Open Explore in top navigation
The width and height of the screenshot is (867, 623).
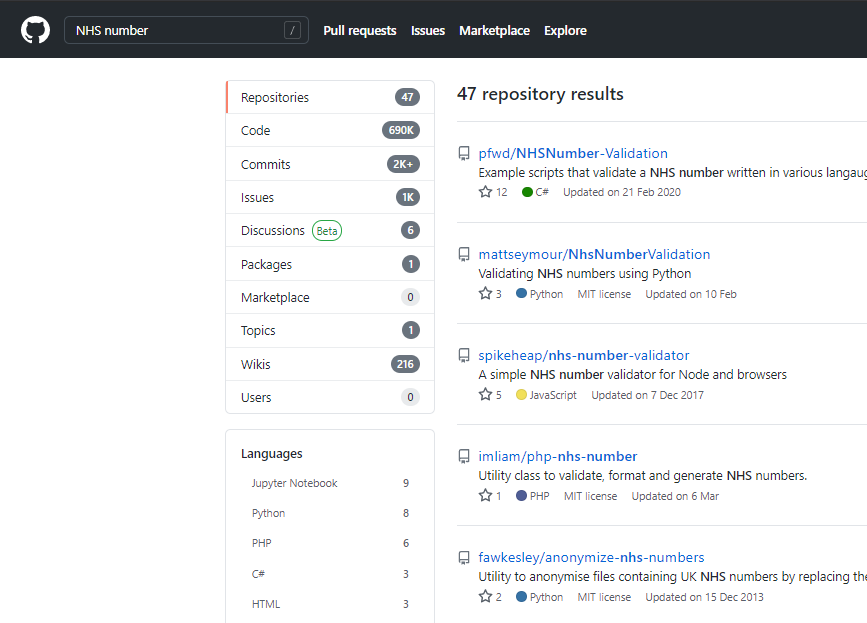[565, 30]
